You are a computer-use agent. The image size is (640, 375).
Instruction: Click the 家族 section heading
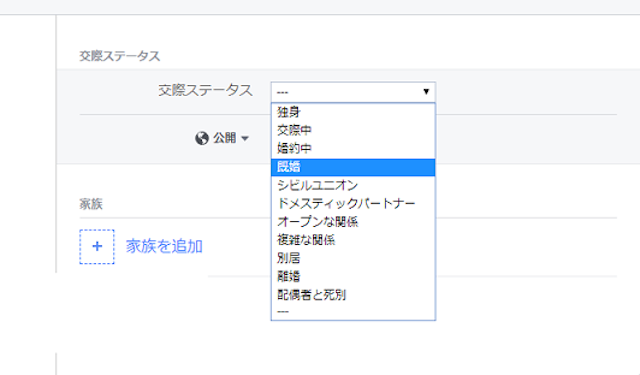coord(91,204)
